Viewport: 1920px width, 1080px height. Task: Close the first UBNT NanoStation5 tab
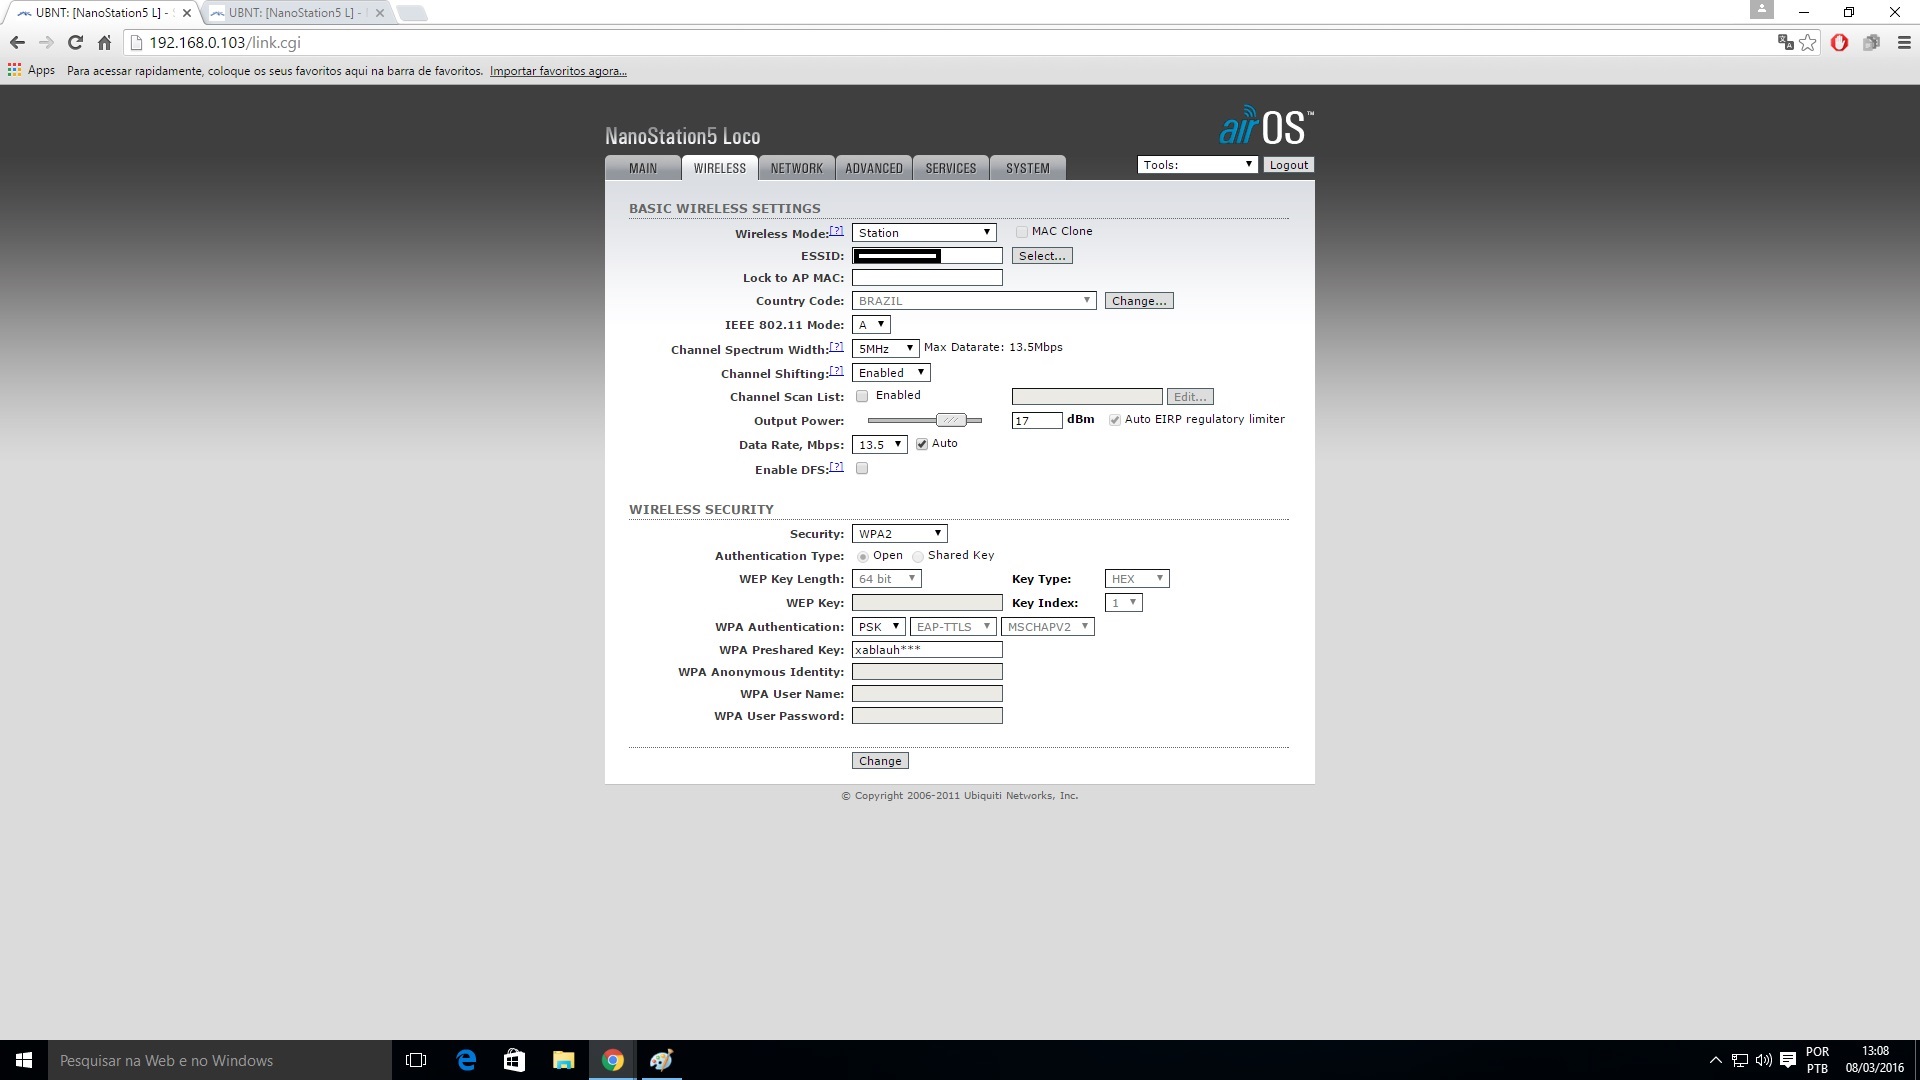[186, 13]
